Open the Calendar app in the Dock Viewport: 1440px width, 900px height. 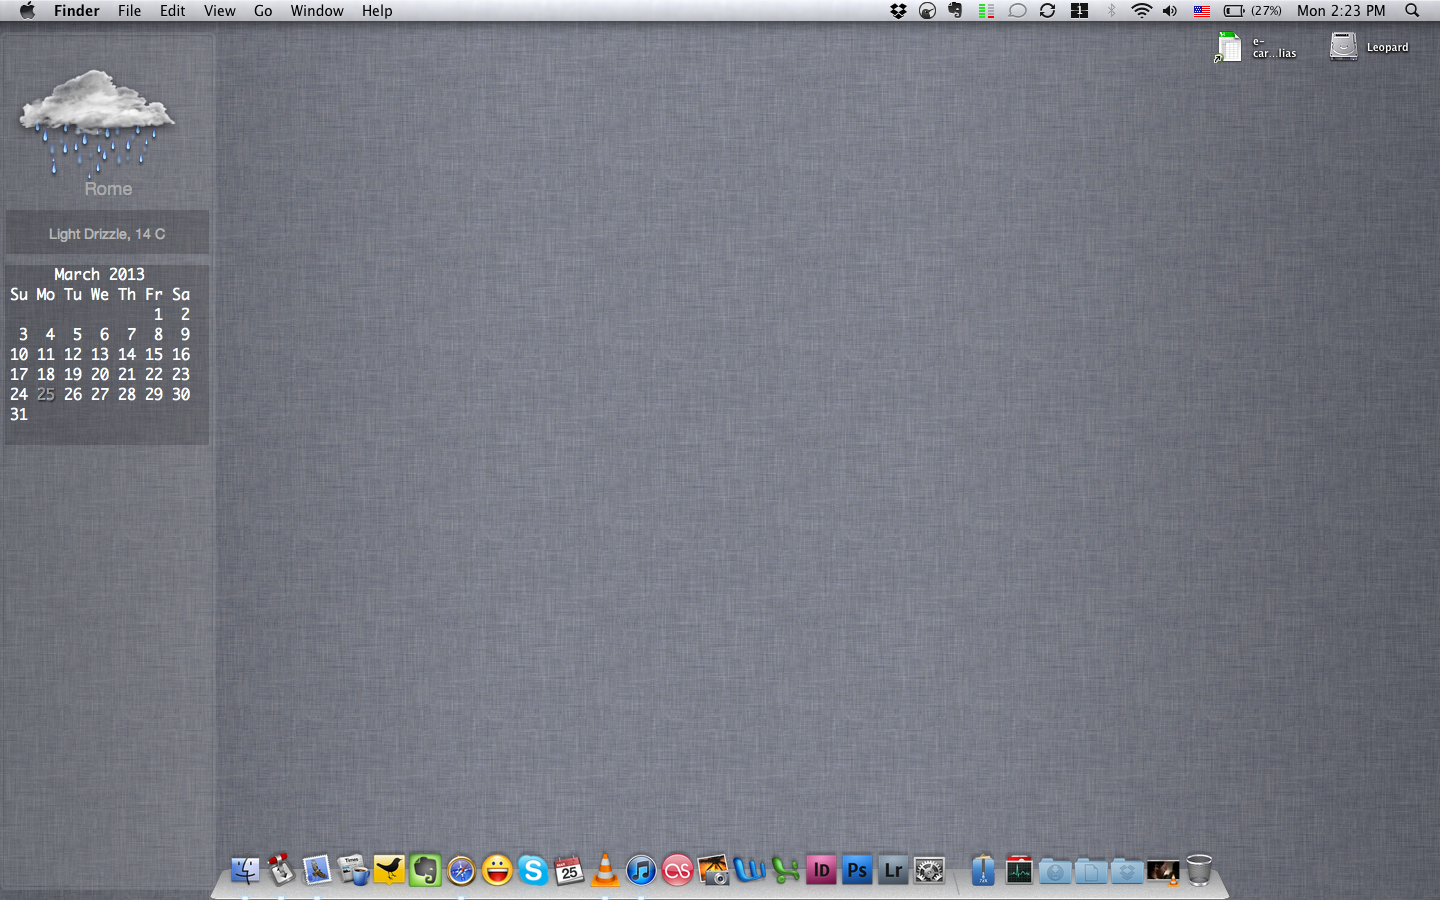tap(569, 870)
